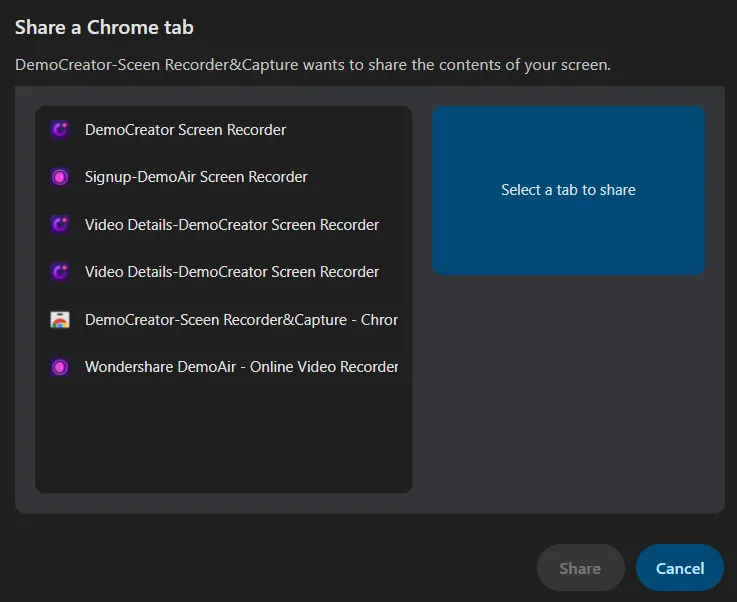Click the screen-sharing request description sentence
The width and height of the screenshot is (737, 602).
coord(313,65)
